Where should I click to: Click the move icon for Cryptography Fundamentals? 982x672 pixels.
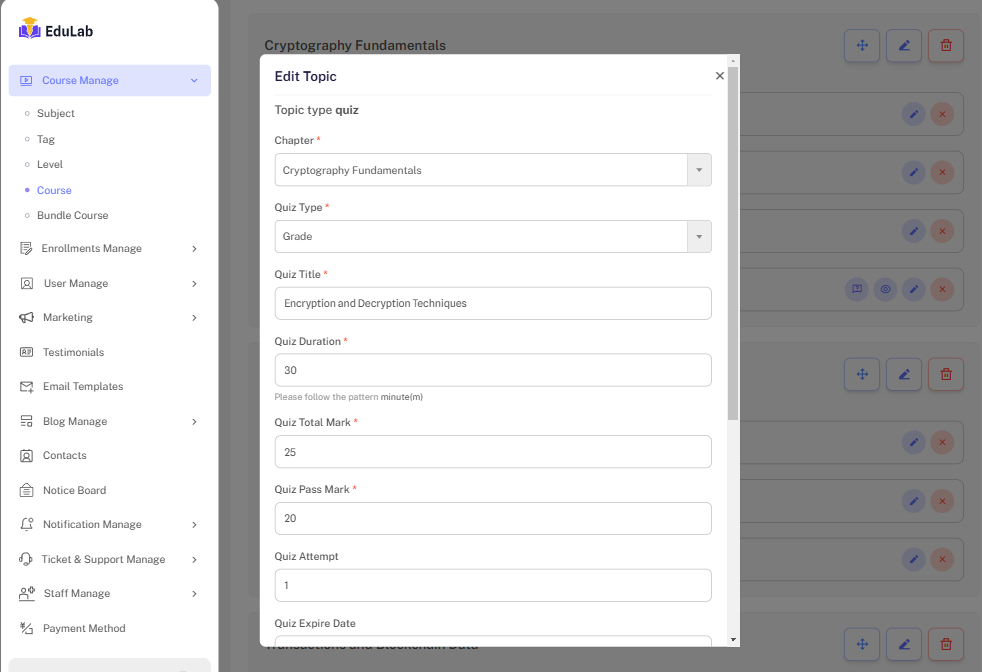pos(861,45)
